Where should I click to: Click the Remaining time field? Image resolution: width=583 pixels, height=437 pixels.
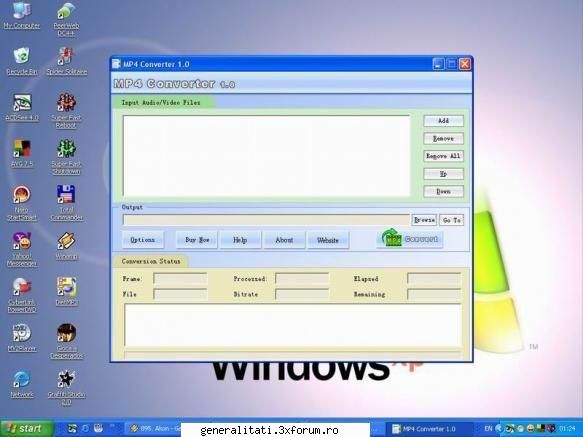[x=434, y=294]
